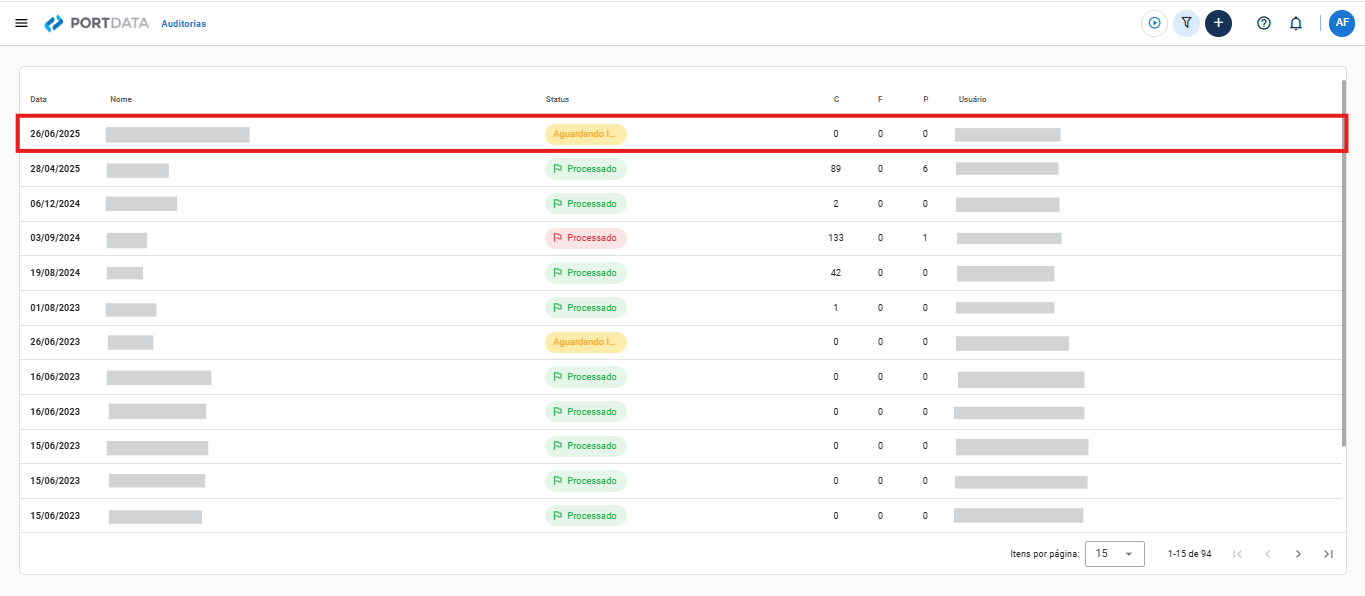Select the 26/06/2025 audit row
The image size is (1365, 596).
[681, 134]
